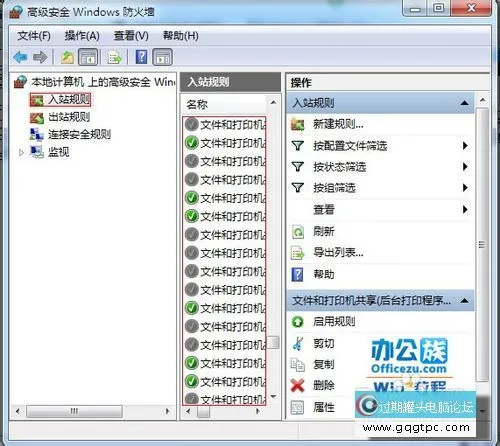Click the 帮助 icon in the actions pane

click(x=297, y=275)
